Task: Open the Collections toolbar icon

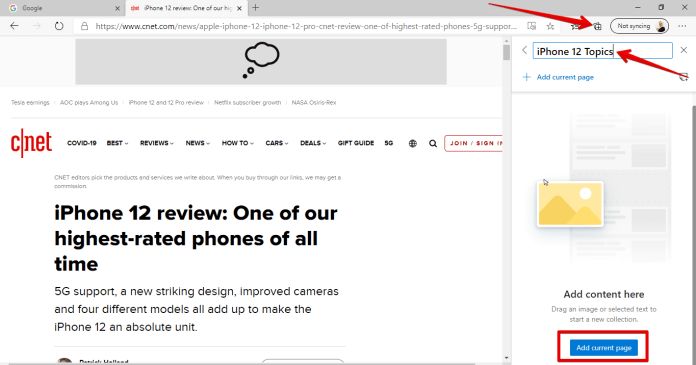Action: click(597, 26)
